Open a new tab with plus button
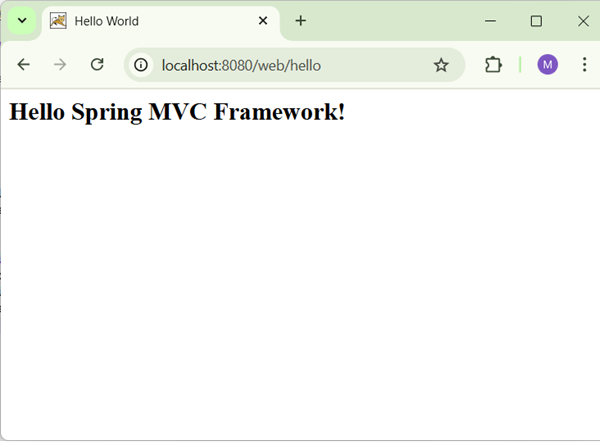 [301, 21]
